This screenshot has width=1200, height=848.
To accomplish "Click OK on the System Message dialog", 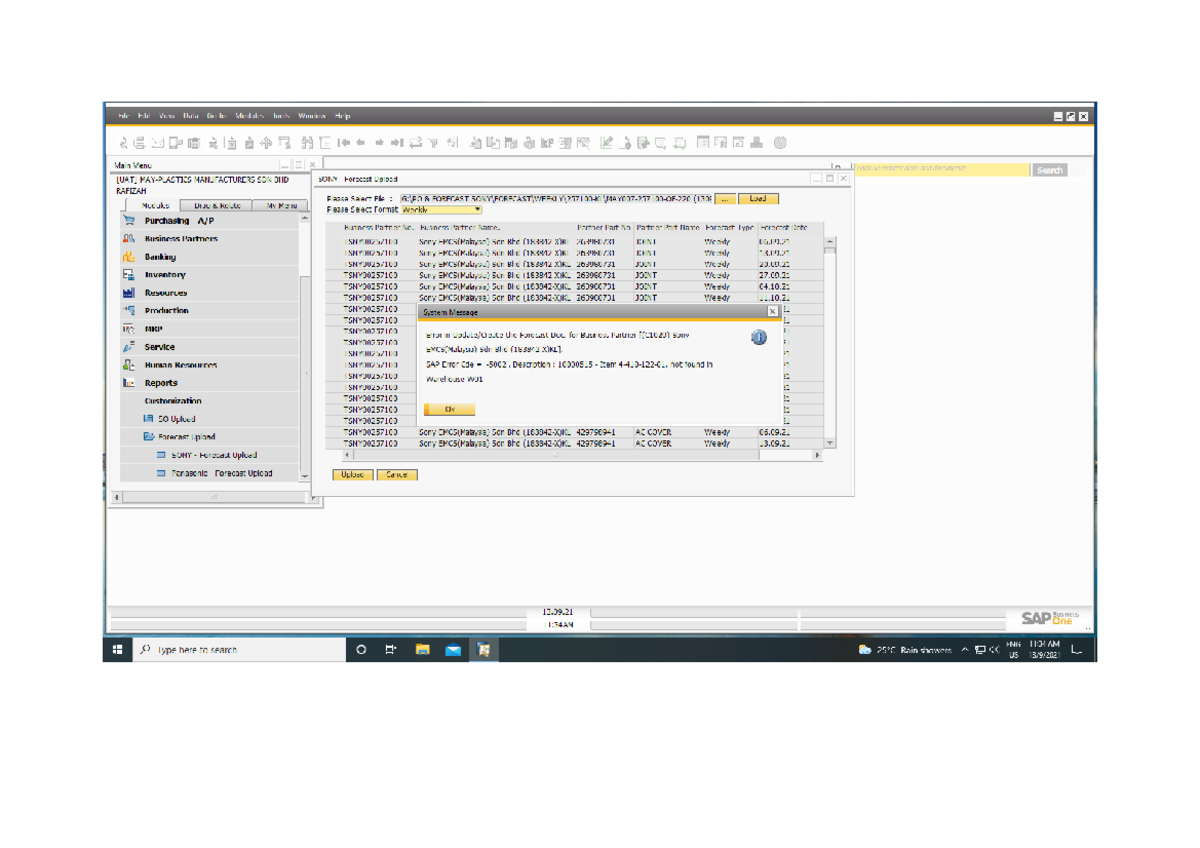I will [x=452, y=409].
